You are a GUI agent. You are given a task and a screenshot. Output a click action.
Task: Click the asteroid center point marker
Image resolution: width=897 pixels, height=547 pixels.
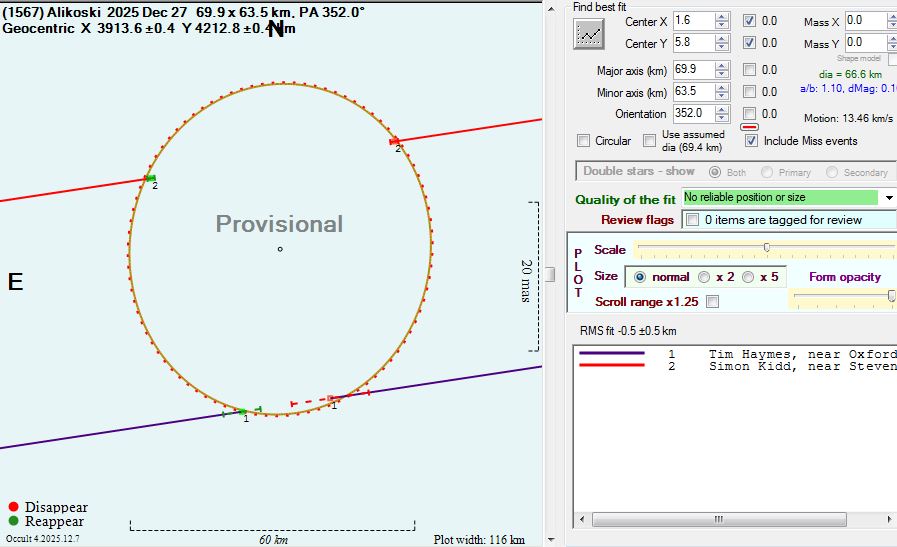[x=280, y=249]
